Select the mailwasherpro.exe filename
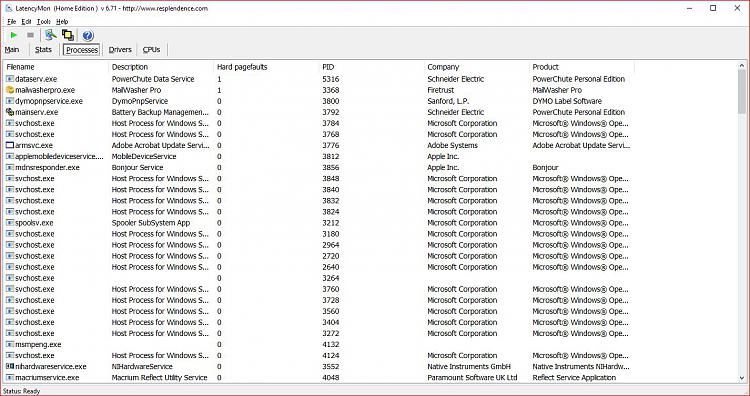This screenshot has height=396, width=750. pyautogui.click(x=45, y=90)
